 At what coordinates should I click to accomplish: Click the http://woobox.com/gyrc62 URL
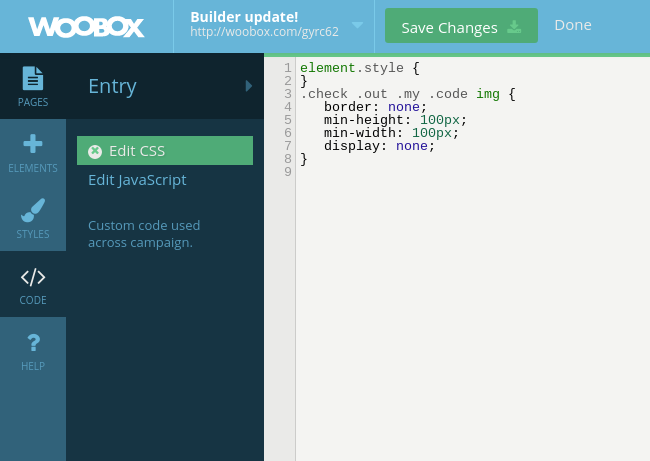264,32
